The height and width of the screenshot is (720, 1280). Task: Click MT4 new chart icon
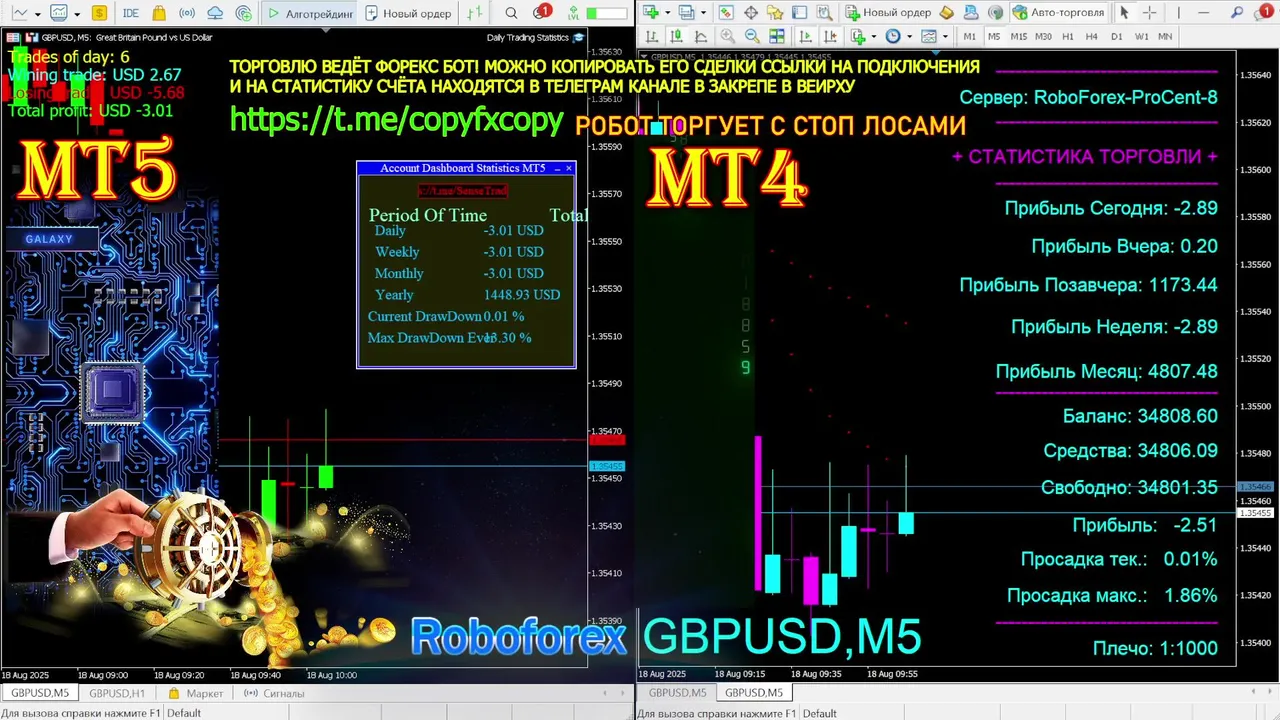point(651,13)
